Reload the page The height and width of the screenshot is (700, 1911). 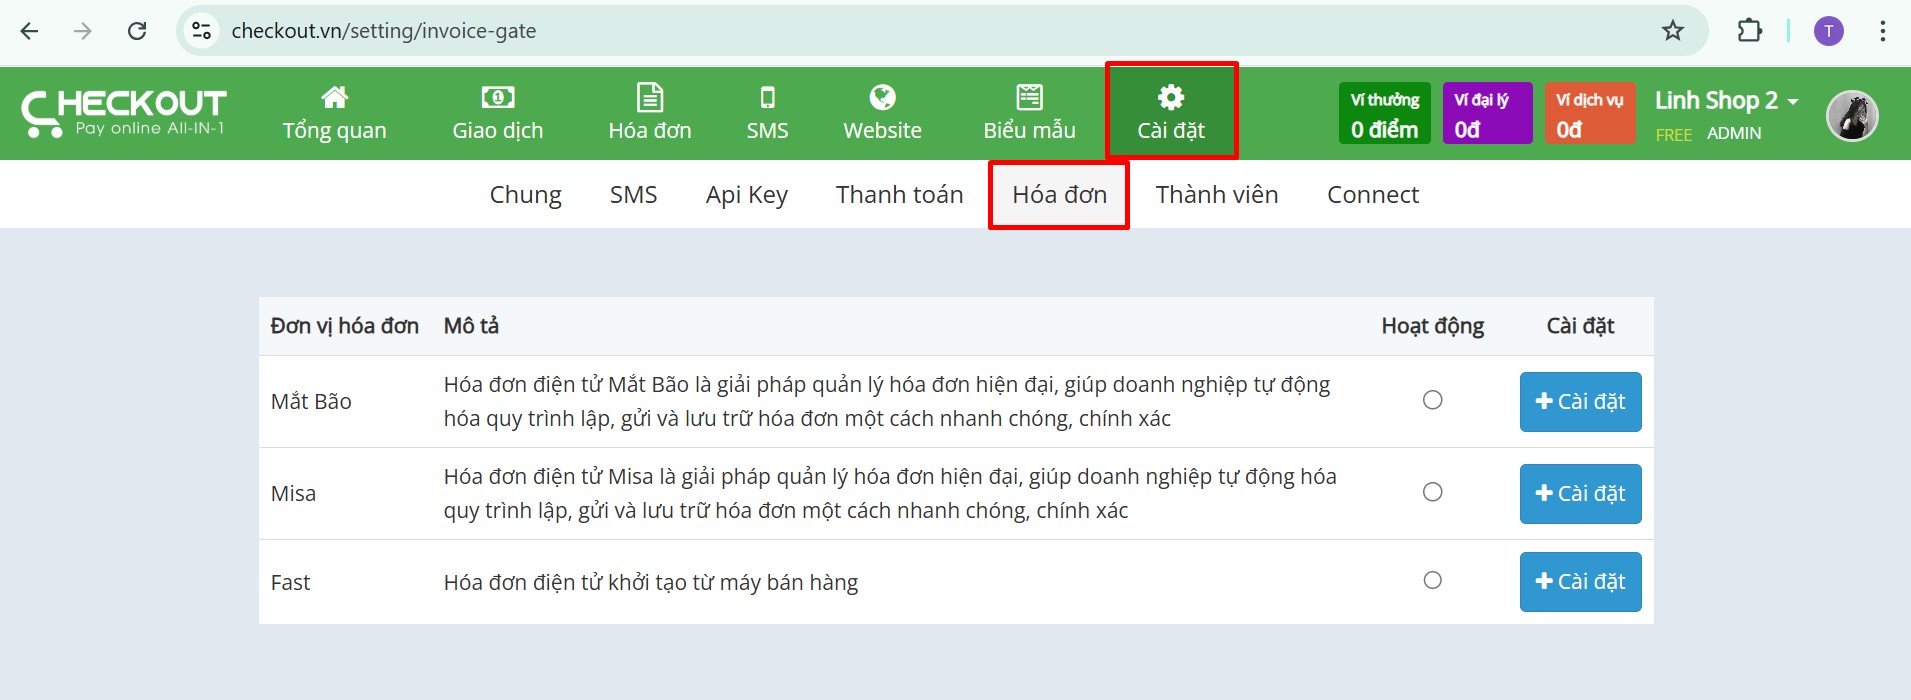137,31
